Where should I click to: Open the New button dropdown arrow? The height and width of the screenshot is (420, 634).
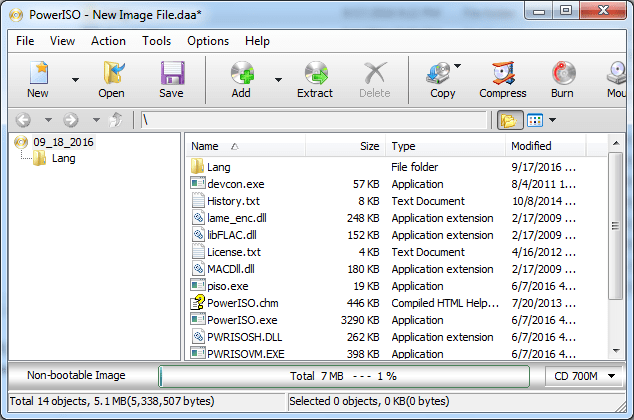coord(75,80)
